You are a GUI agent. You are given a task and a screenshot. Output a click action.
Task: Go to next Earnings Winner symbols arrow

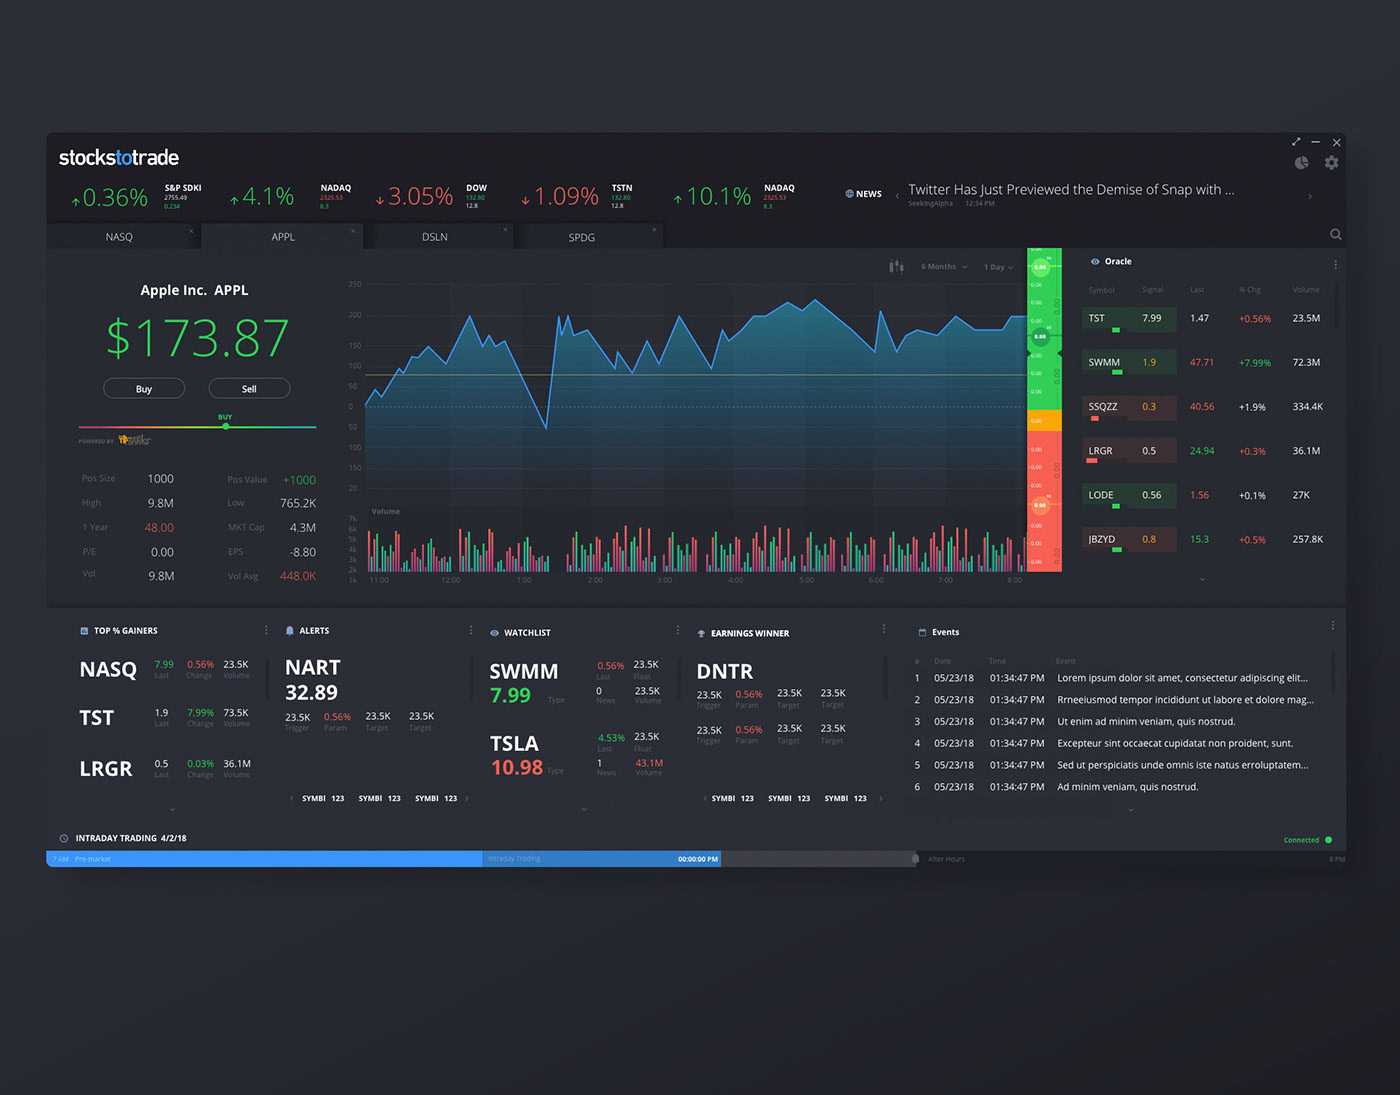[x=880, y=798]
